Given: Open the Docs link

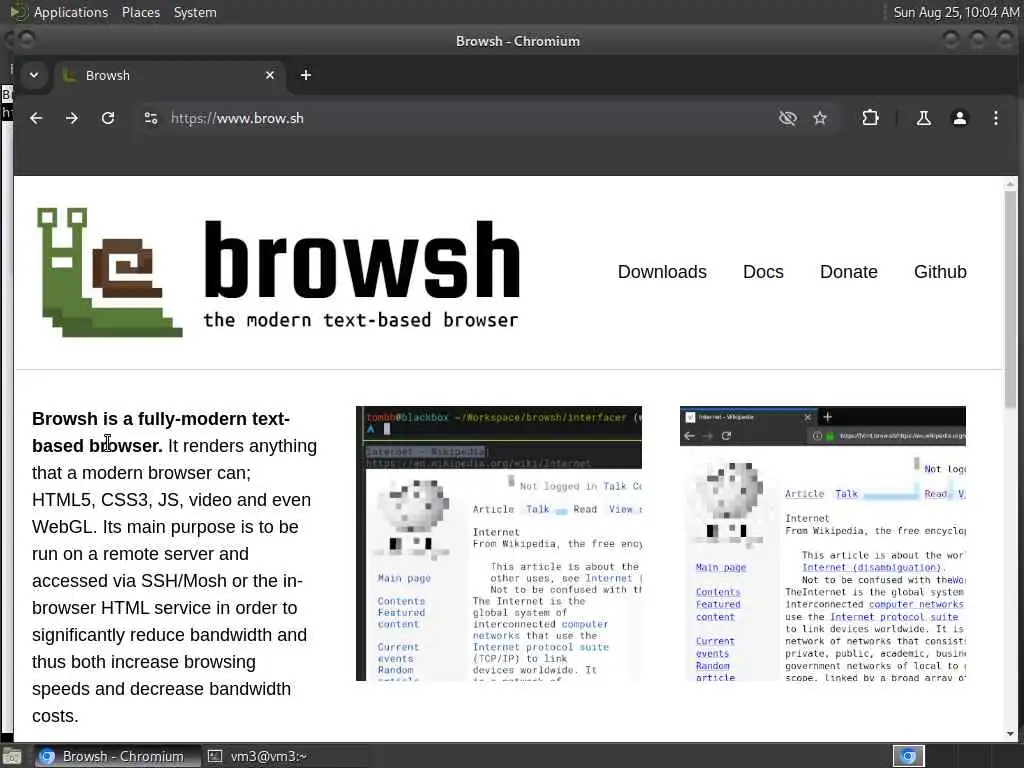Looking at the screenshot, I should click(763, 272).
